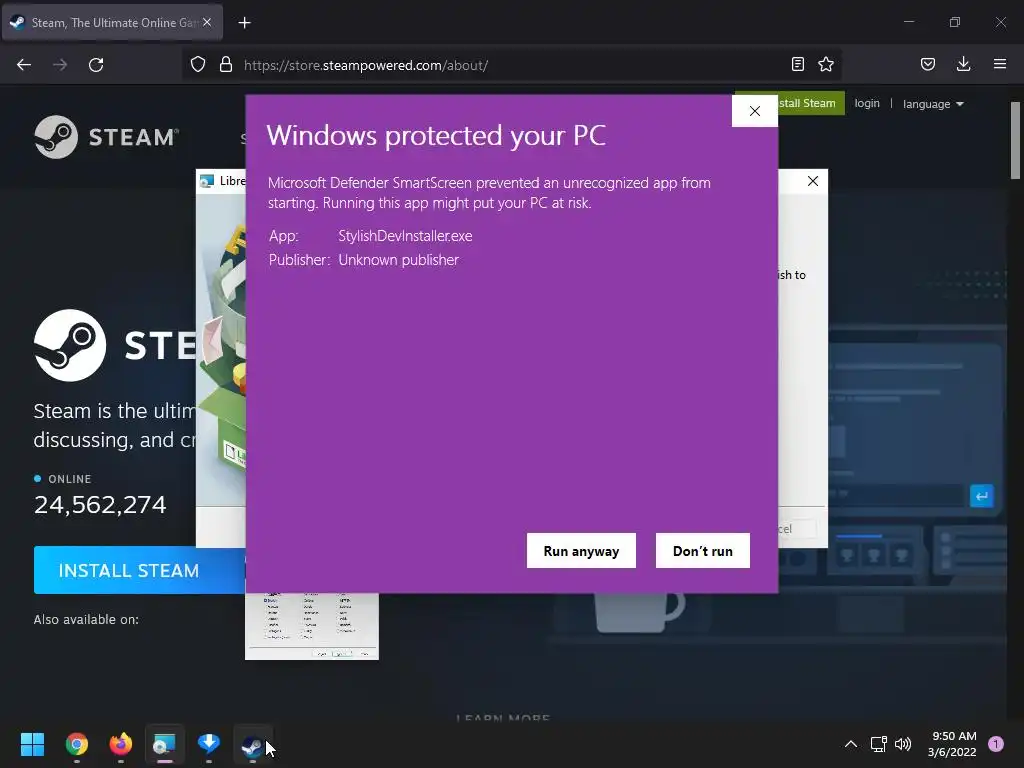Click the Steam icon in the taskbar
Screen dimensions: 1024x768
pos(252,744)
